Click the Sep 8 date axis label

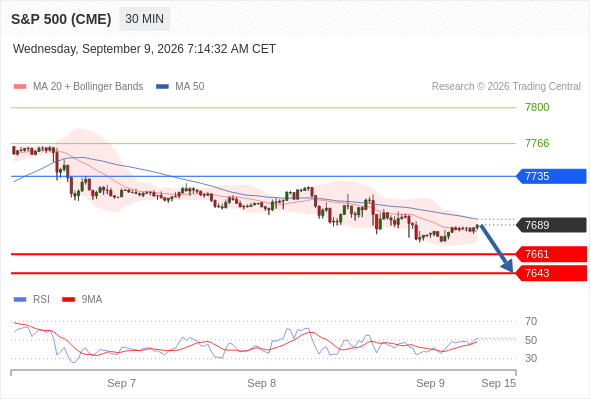262,383
